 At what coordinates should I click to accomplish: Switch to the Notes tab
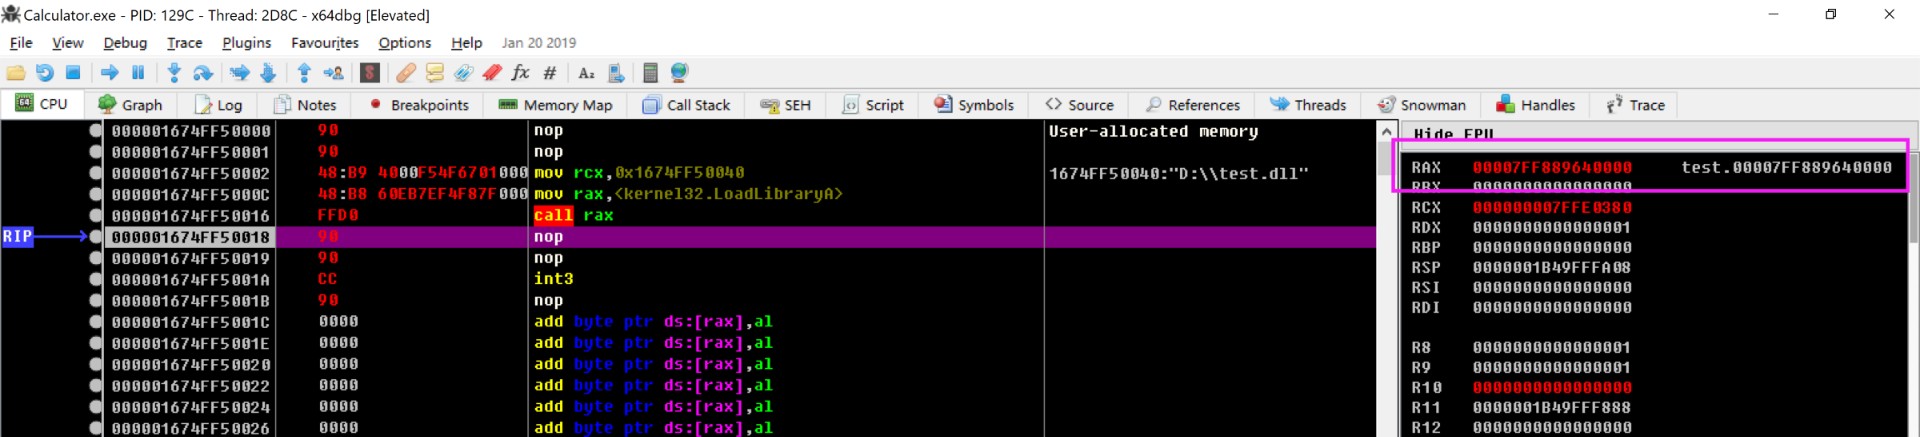click(306, 105)
